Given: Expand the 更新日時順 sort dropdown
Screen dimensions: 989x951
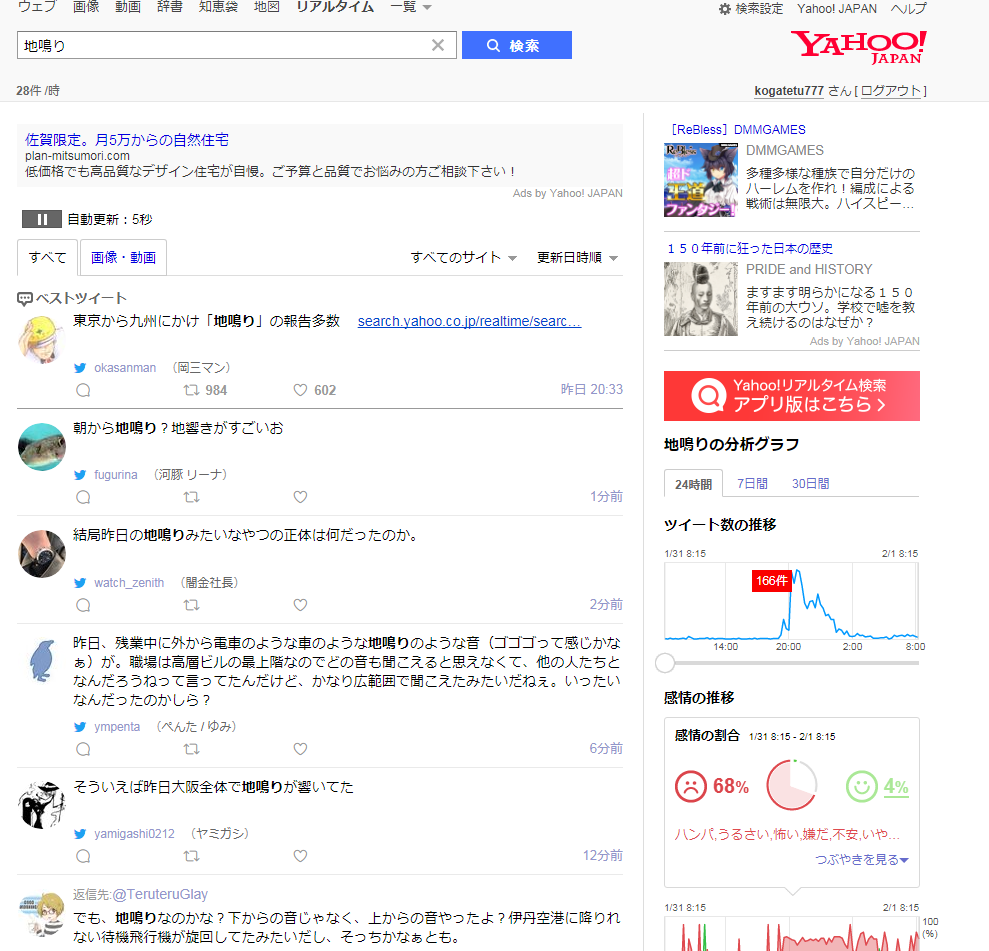Looking at the screenshot, I should (577, 257).
